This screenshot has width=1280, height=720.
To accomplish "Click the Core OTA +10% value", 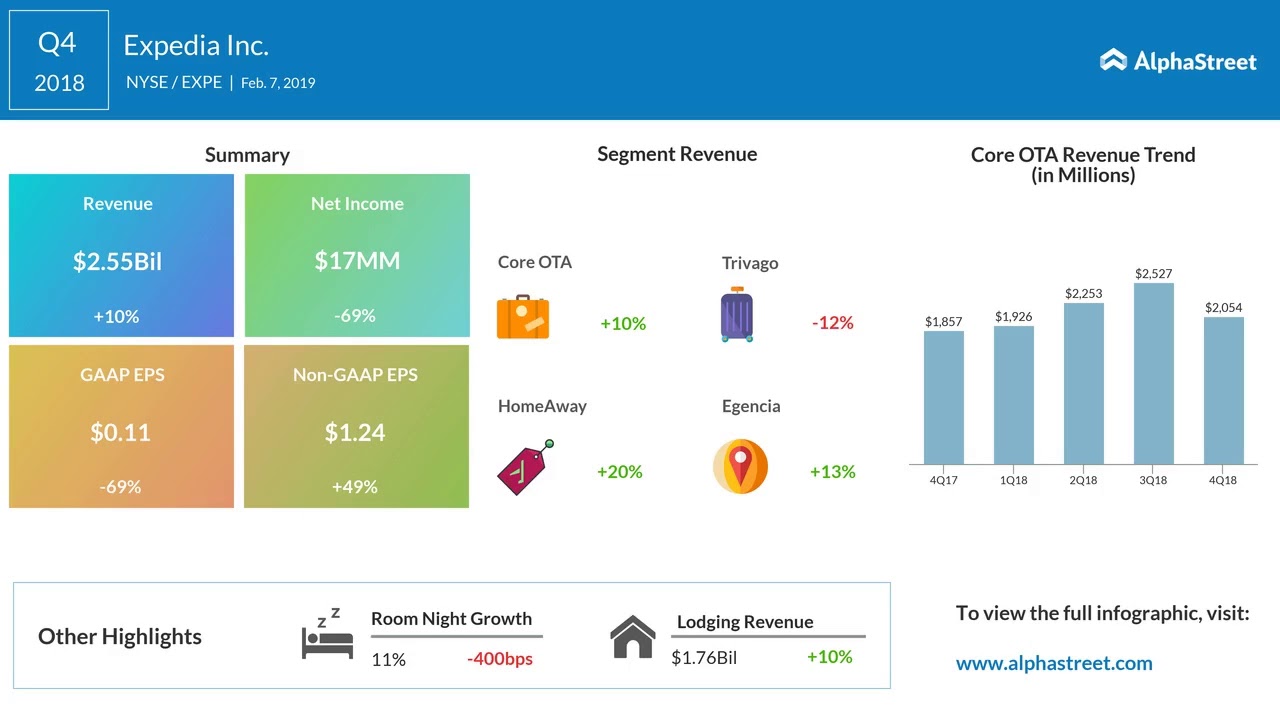I will [x=623, y=323].
